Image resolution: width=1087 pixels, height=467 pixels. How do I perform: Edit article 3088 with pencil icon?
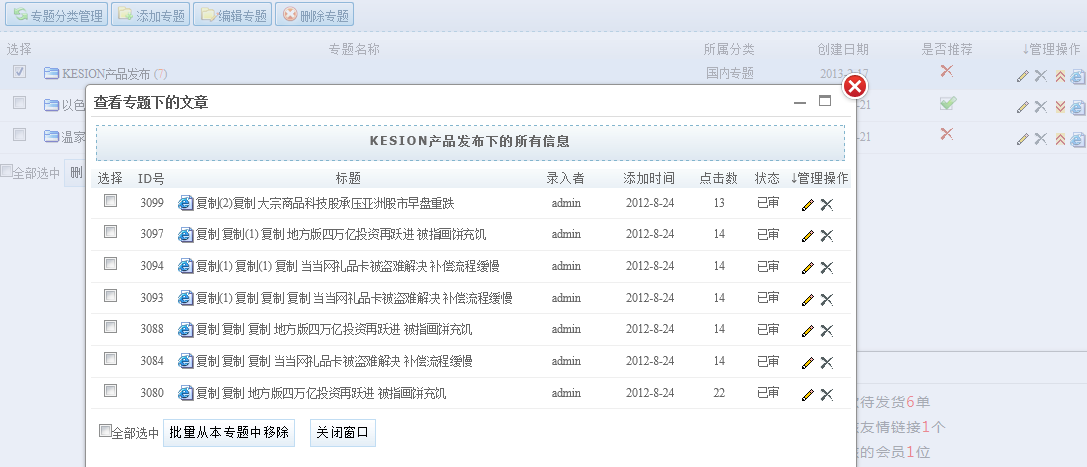pos(807,331)
